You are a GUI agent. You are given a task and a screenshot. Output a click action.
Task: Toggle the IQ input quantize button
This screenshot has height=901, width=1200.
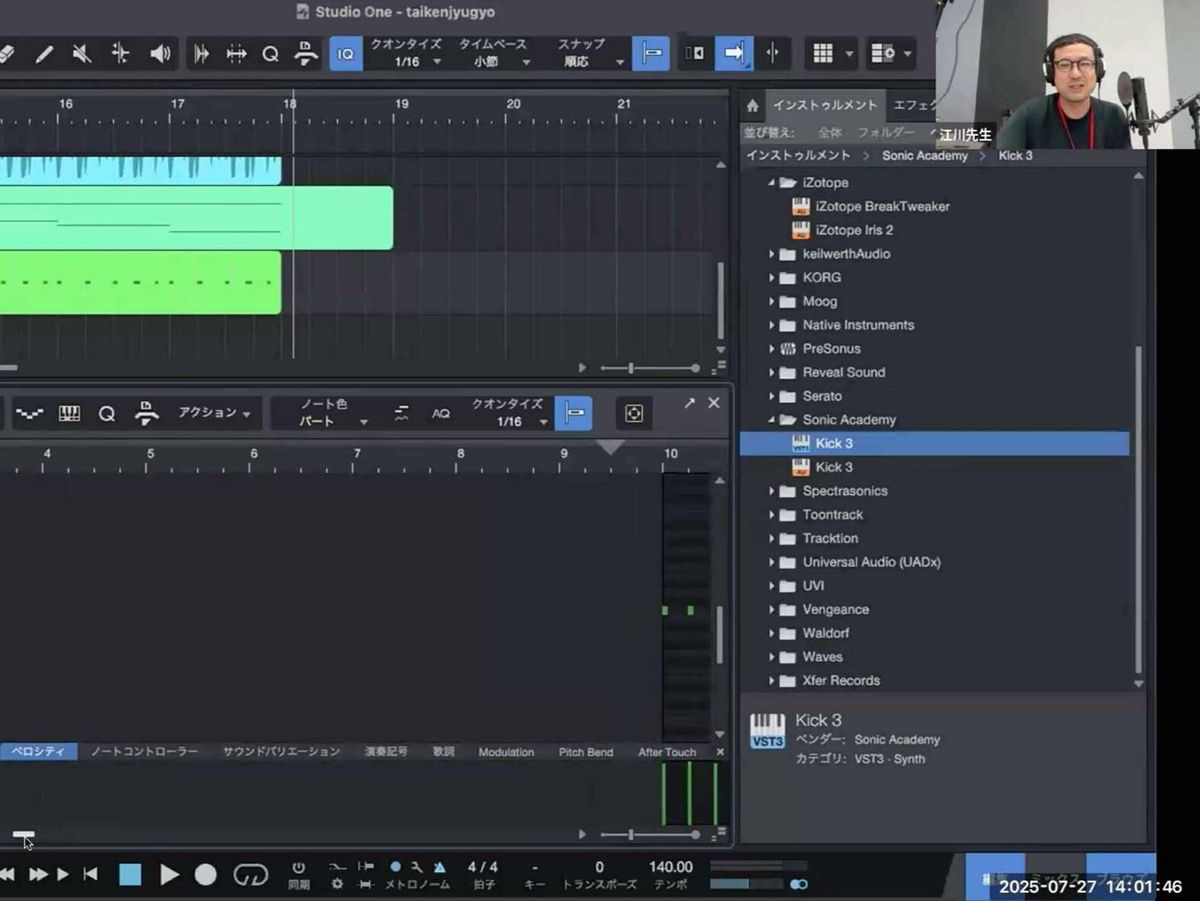coord(346,54)
